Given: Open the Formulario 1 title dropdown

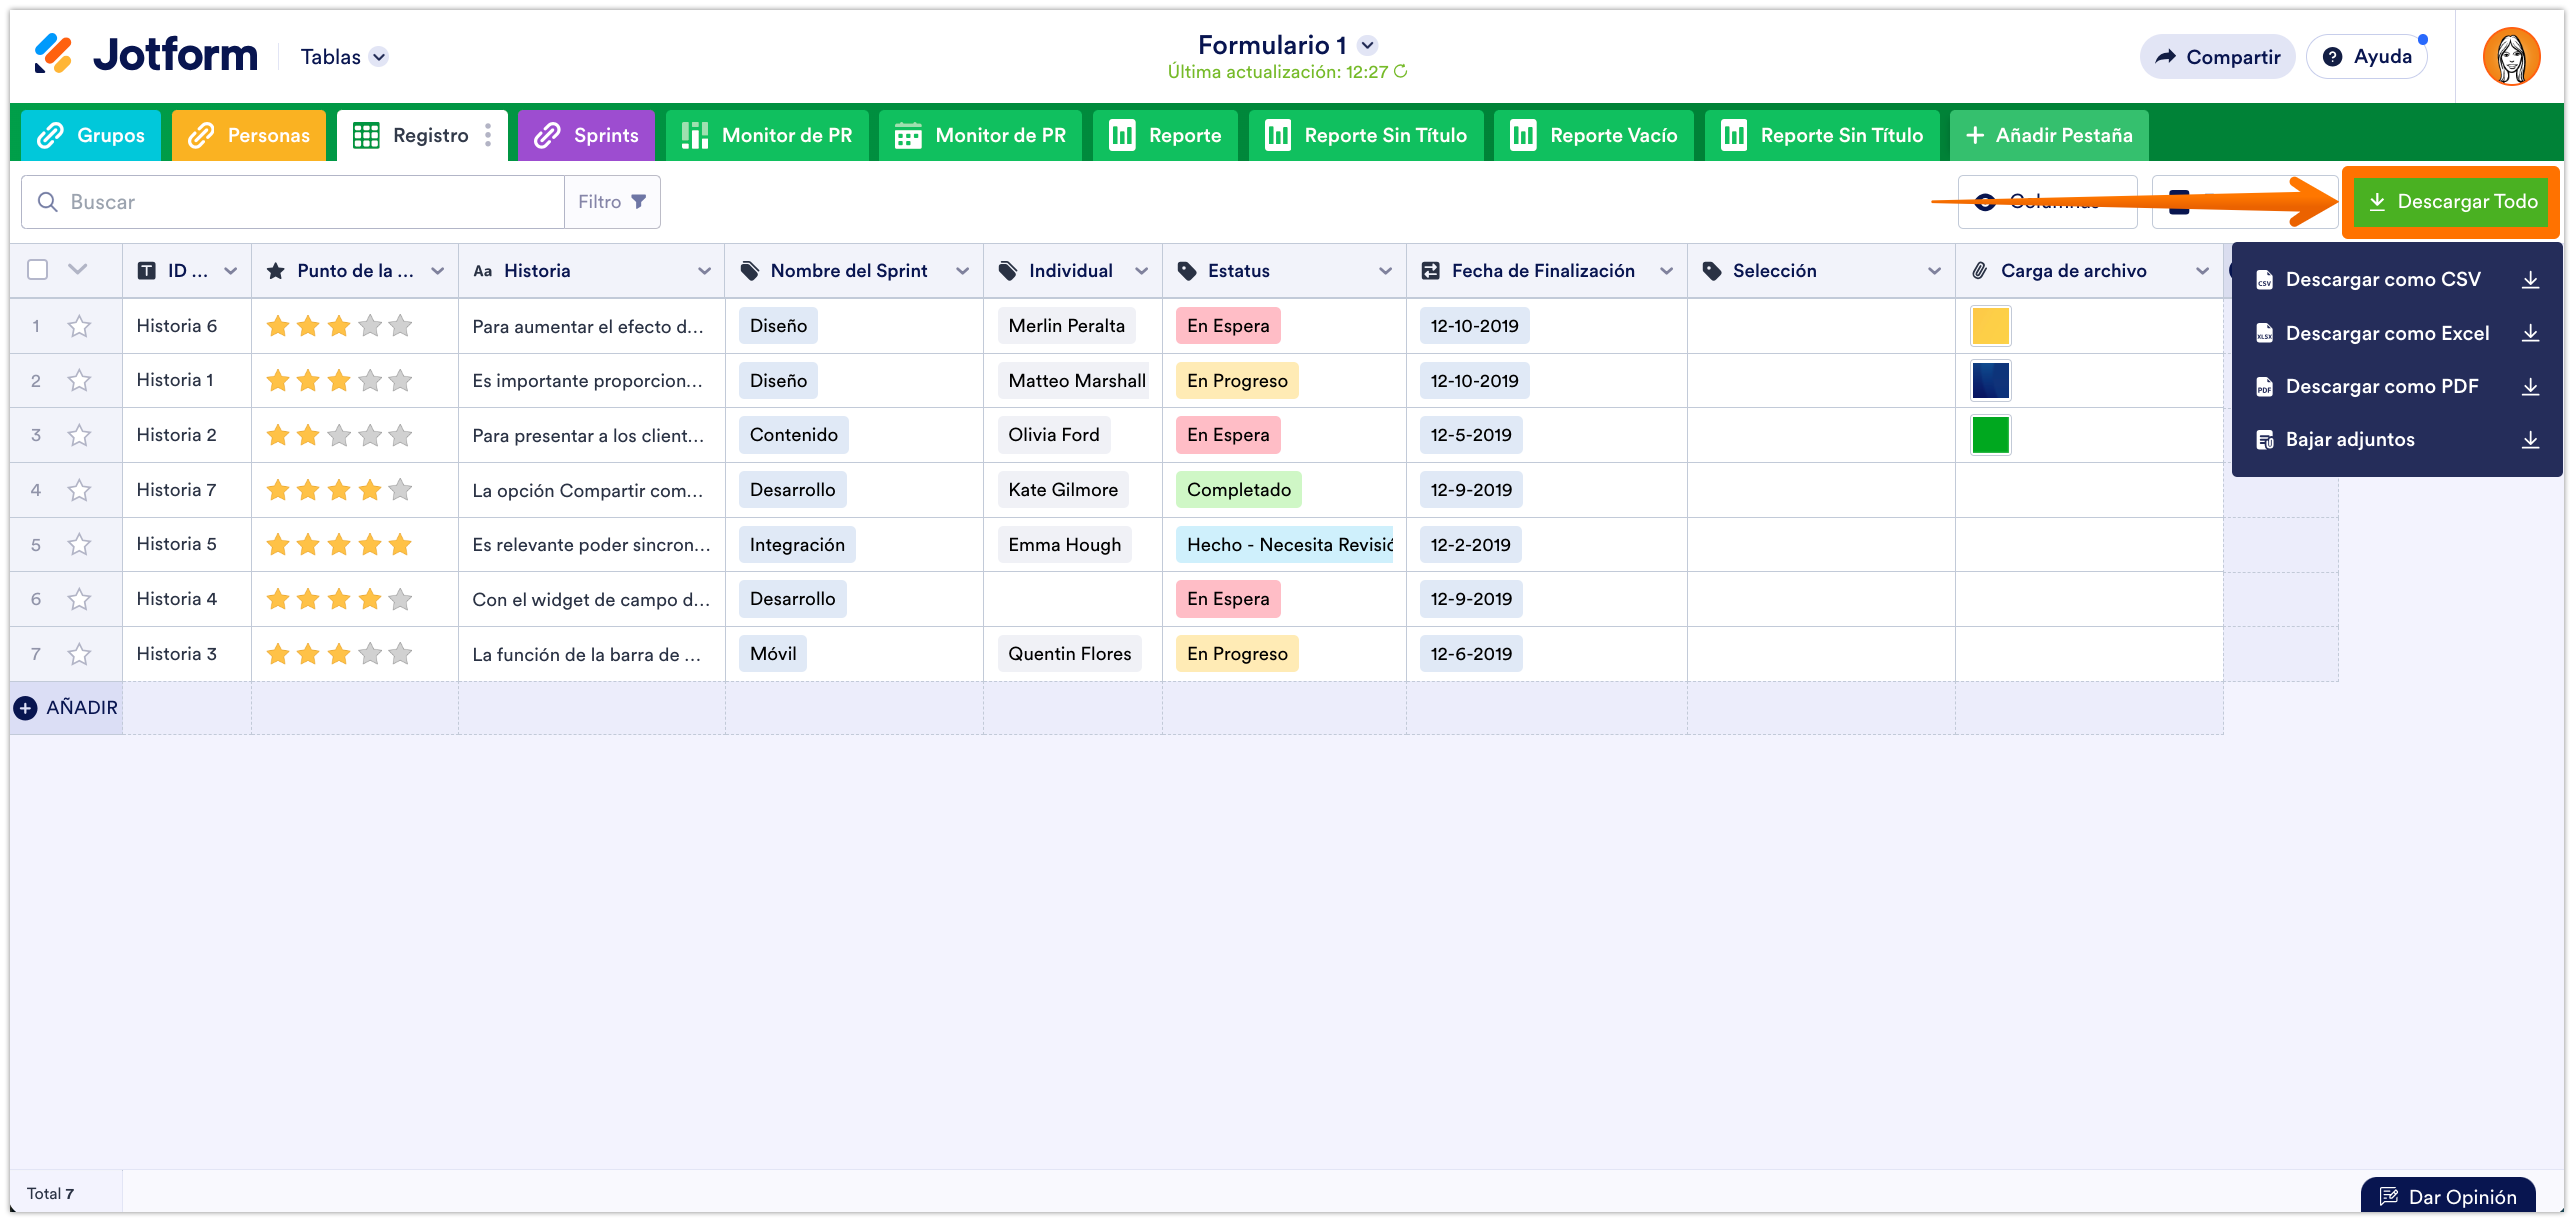Looking at the screenshot, I should click(x=1368, y=45).
